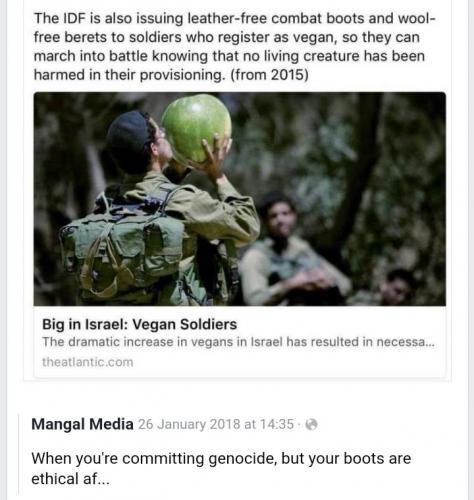Image resolution: width=474 pixels, height=500 pixels.
Task: Click the theatlantic.com source domain
Action: pos(88,362)
